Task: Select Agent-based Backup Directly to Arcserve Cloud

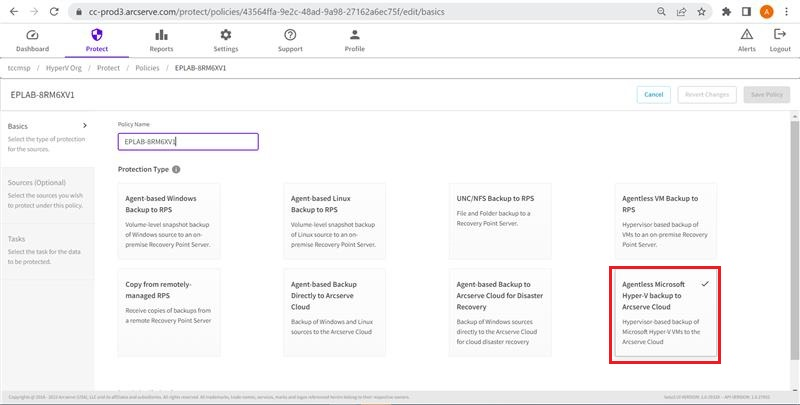Action: (335, 312)
